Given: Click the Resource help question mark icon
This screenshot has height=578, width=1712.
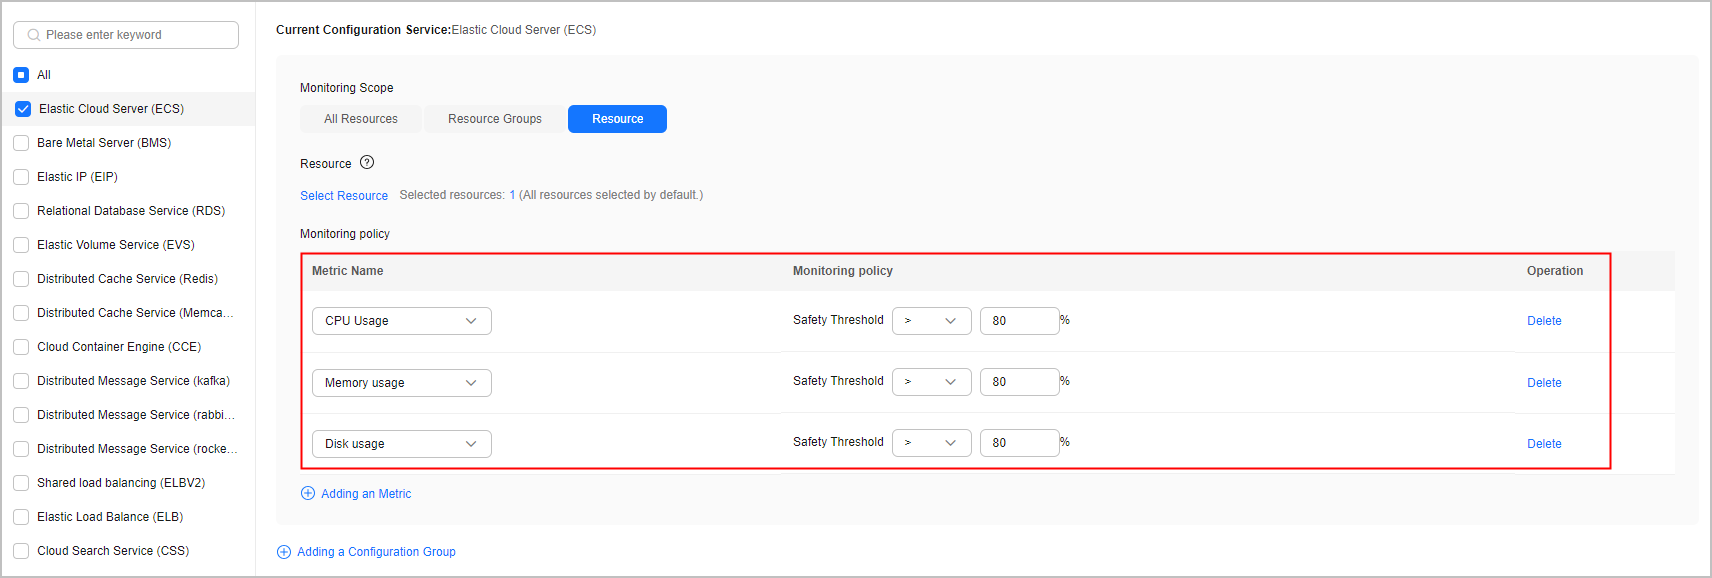Looking at the screenshot, I should pyautogui.click(x=367, y=162).
